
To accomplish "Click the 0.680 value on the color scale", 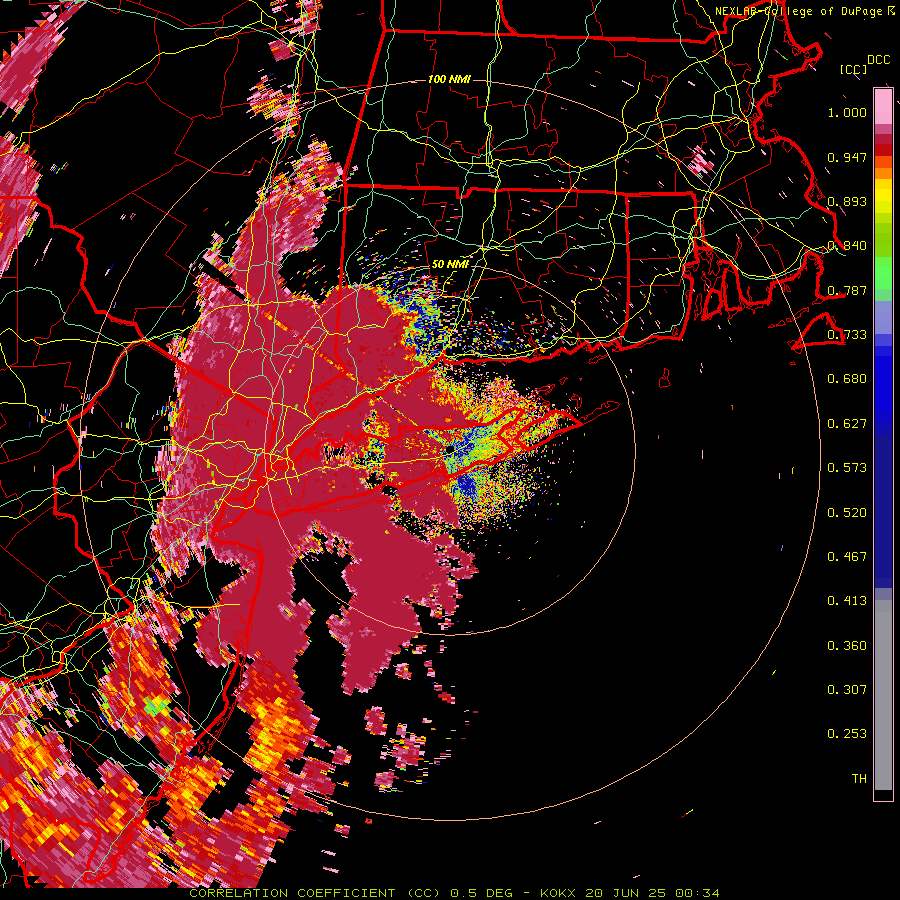I will pyautogui.click(x=847, y=379).
